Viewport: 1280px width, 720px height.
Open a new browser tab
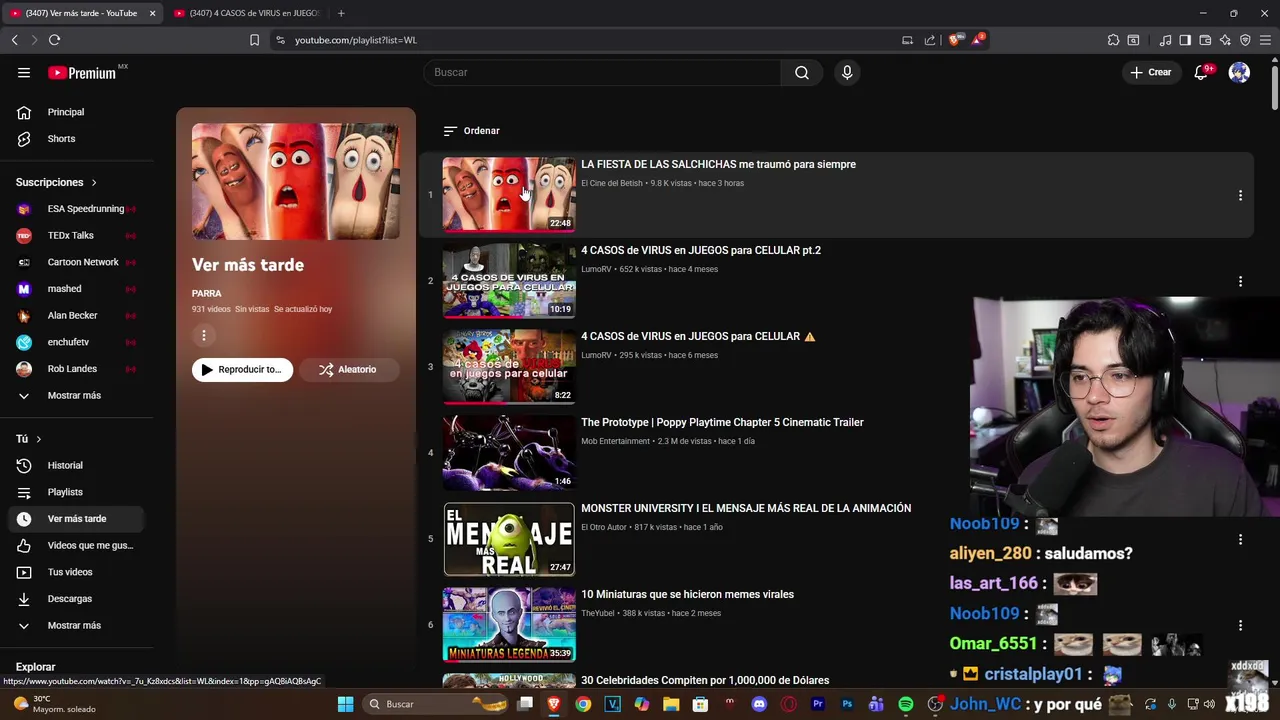coord(341,13)
